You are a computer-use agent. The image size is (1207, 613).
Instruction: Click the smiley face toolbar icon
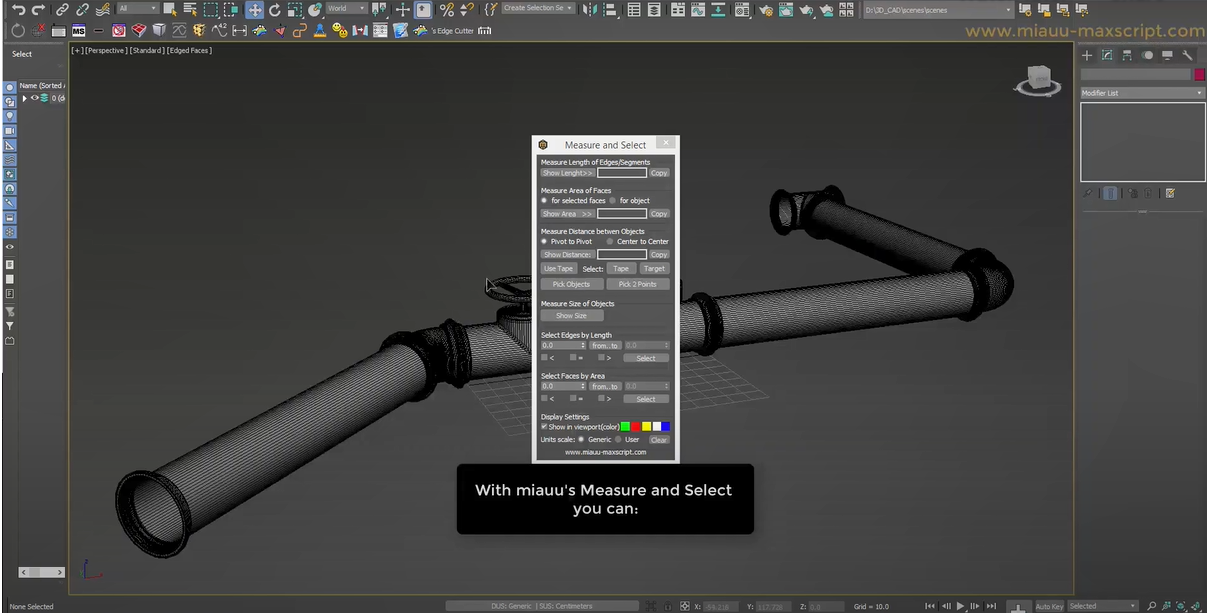pyautogui.click(x=340, y=31)
